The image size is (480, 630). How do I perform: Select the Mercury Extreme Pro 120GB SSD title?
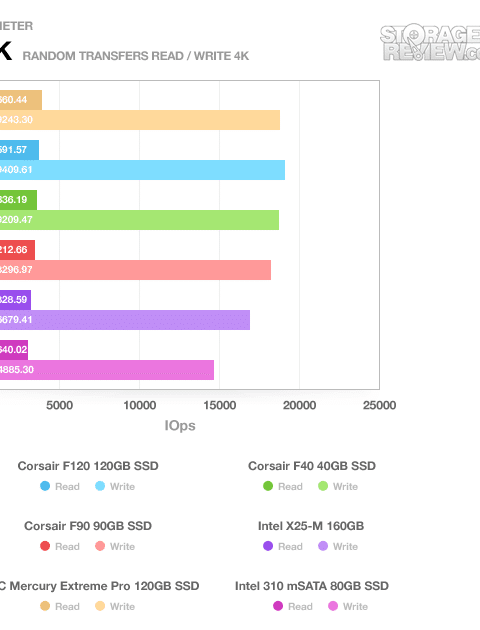pyautogui.click(x=99, y=586)
